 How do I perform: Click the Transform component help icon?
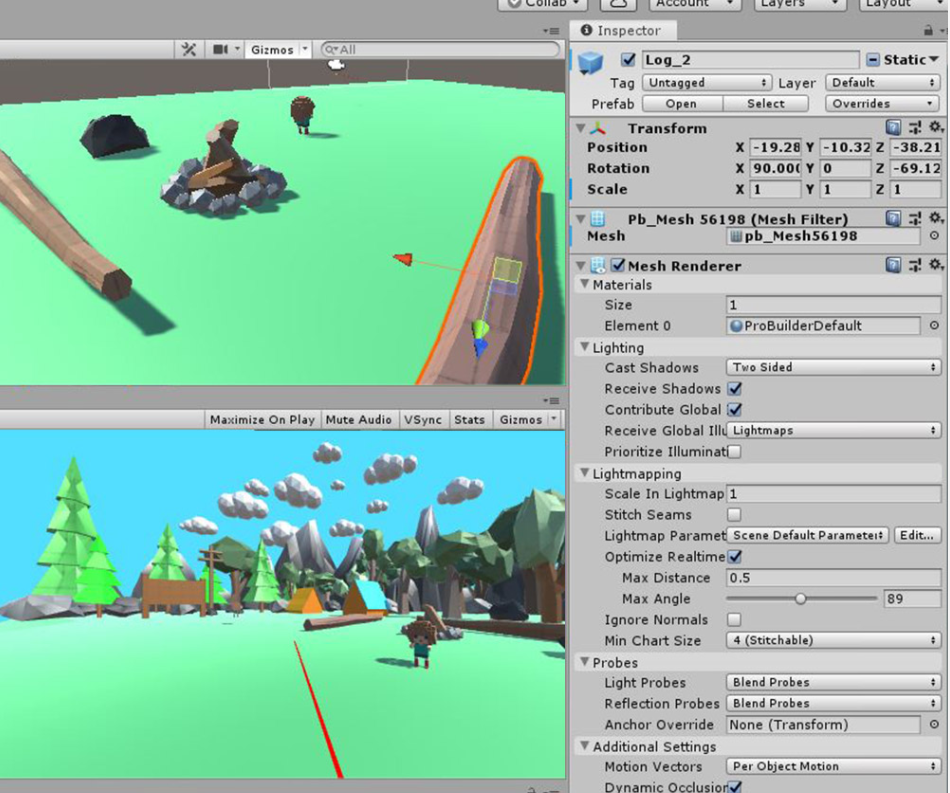(893, 128)
